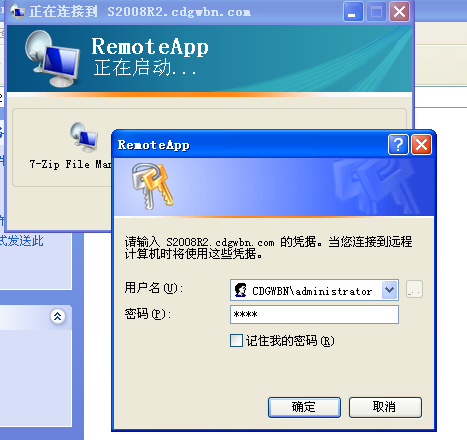Click the 用户名(U) label

coord(154,288)
